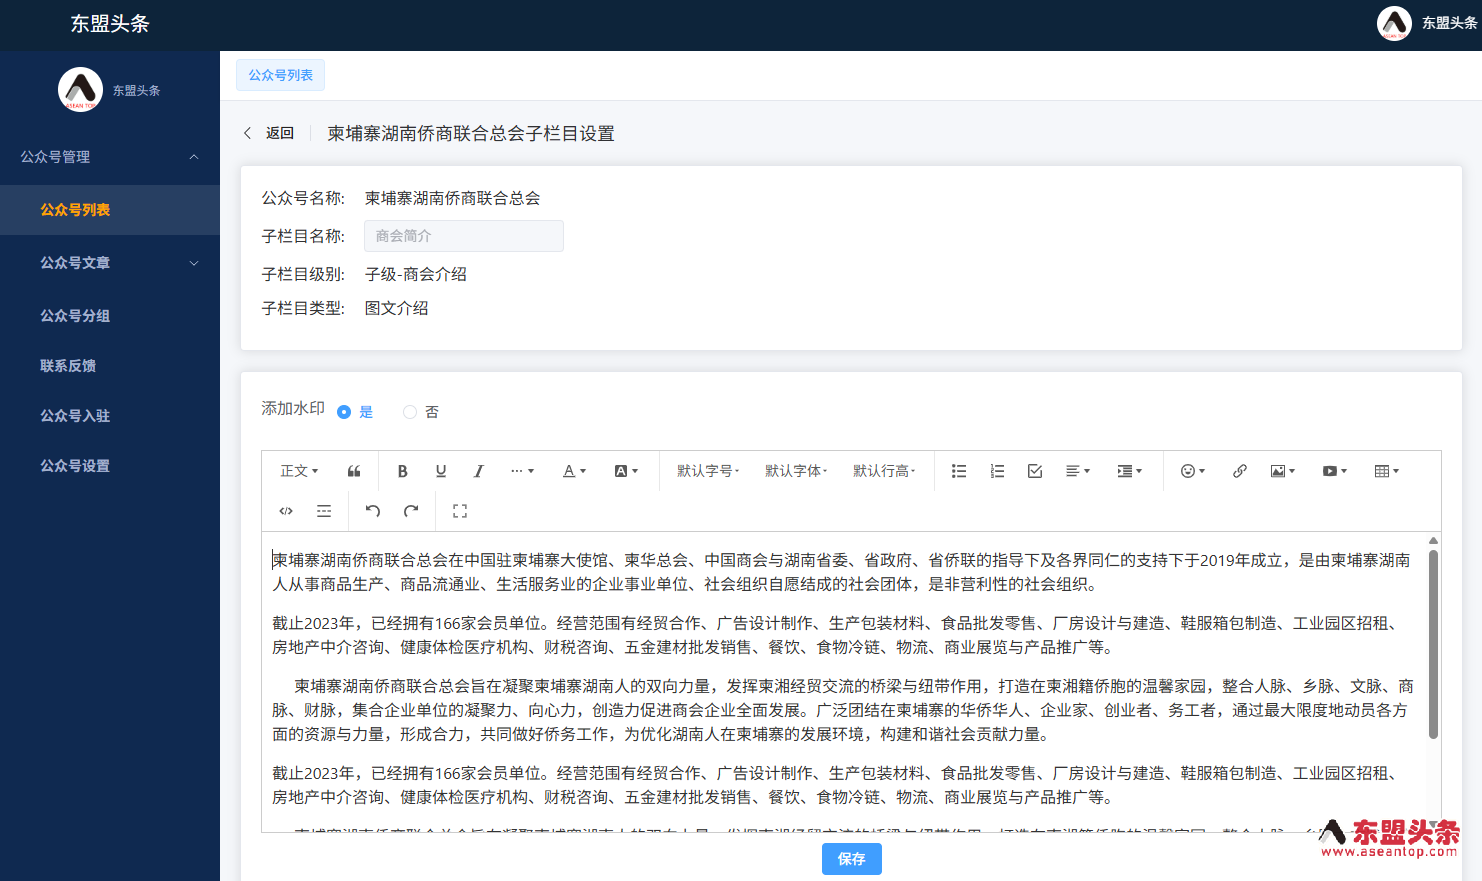Open the background highlight color picker
Viewport: 1482px width, 881px height.
[626, 471]
